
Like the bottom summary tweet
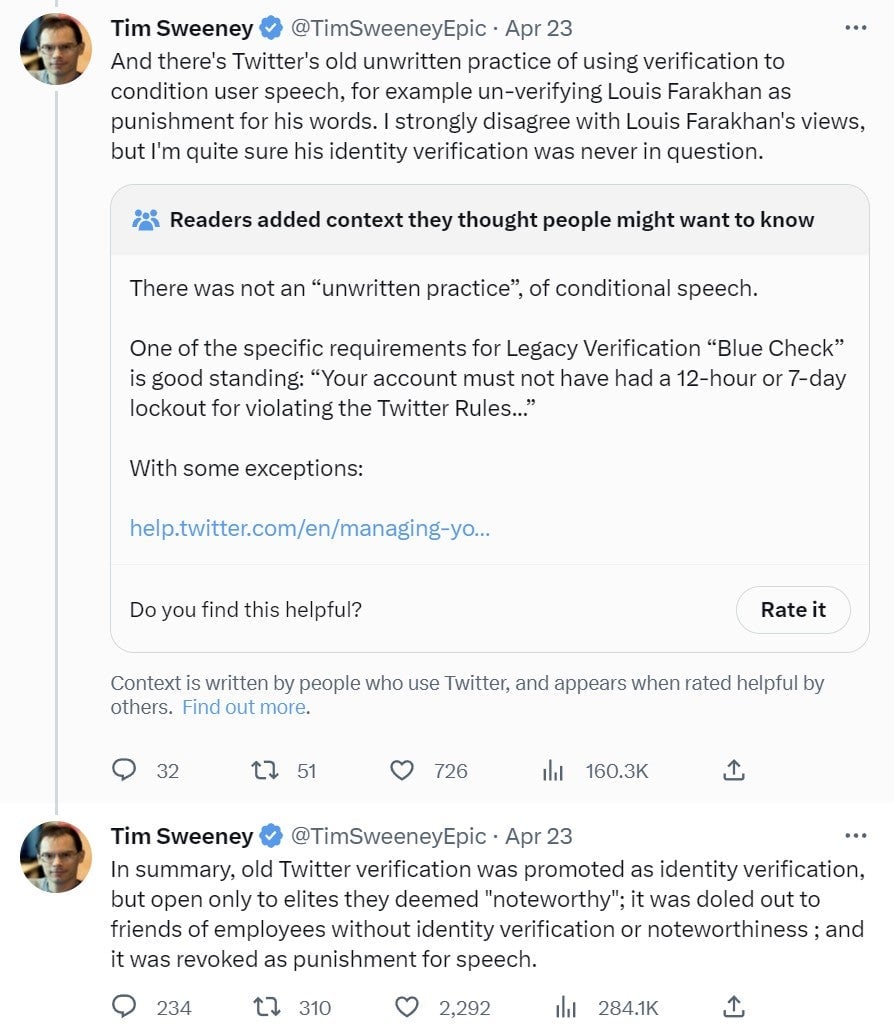tap(407, 1008)
